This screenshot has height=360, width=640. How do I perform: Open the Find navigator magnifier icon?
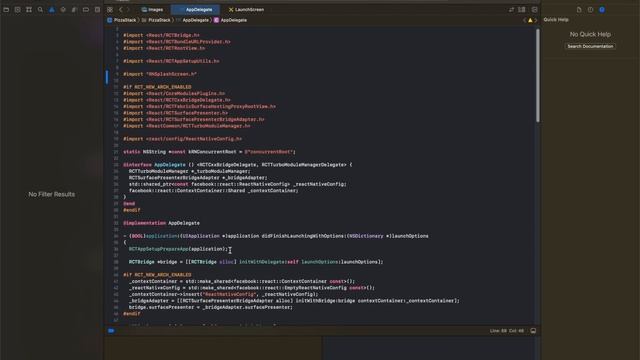click(x=40, y=9)
